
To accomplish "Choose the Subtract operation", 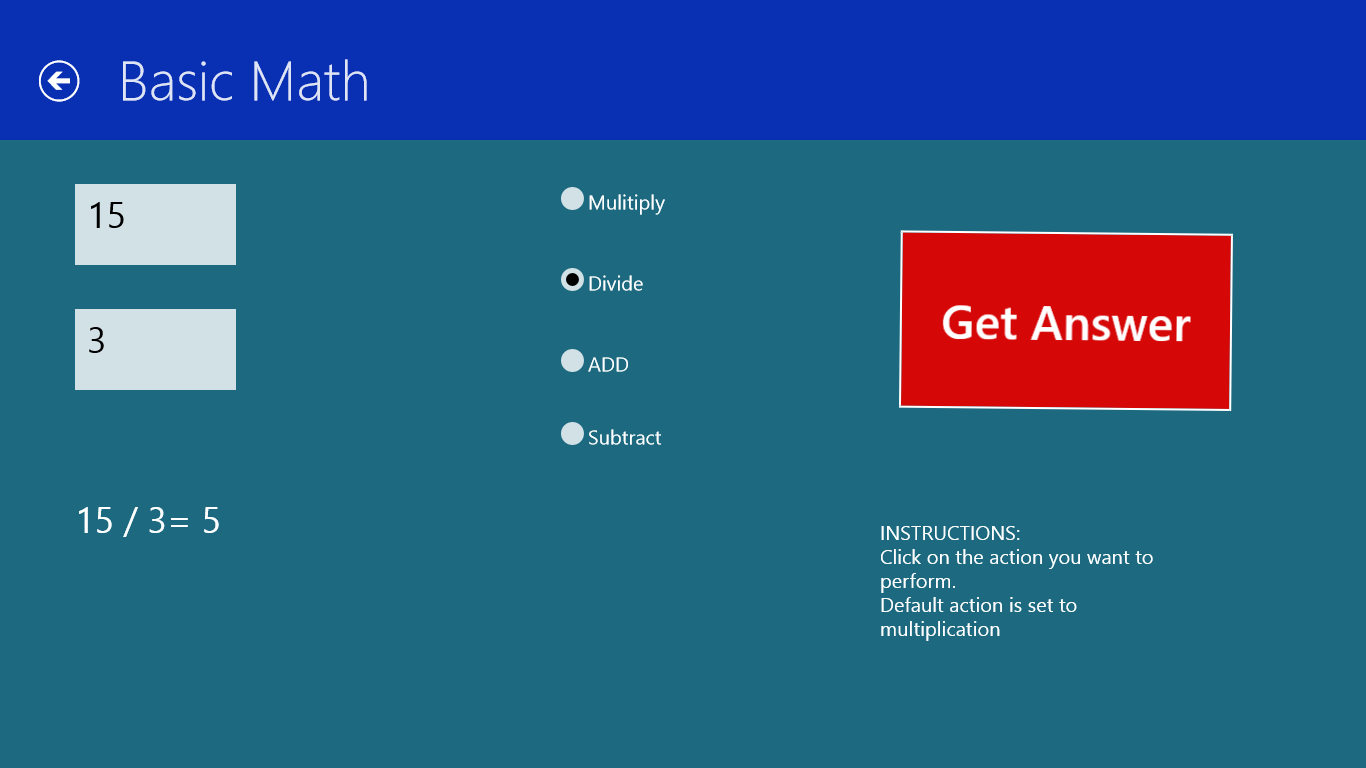I will [572, 433].
